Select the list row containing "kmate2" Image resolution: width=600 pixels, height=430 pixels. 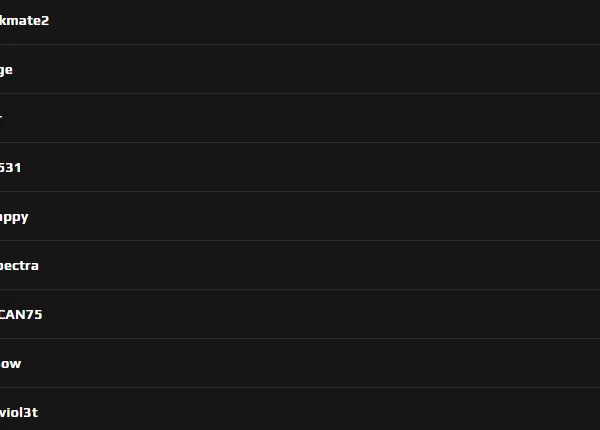pyautogui.click(x=300, y=22)
